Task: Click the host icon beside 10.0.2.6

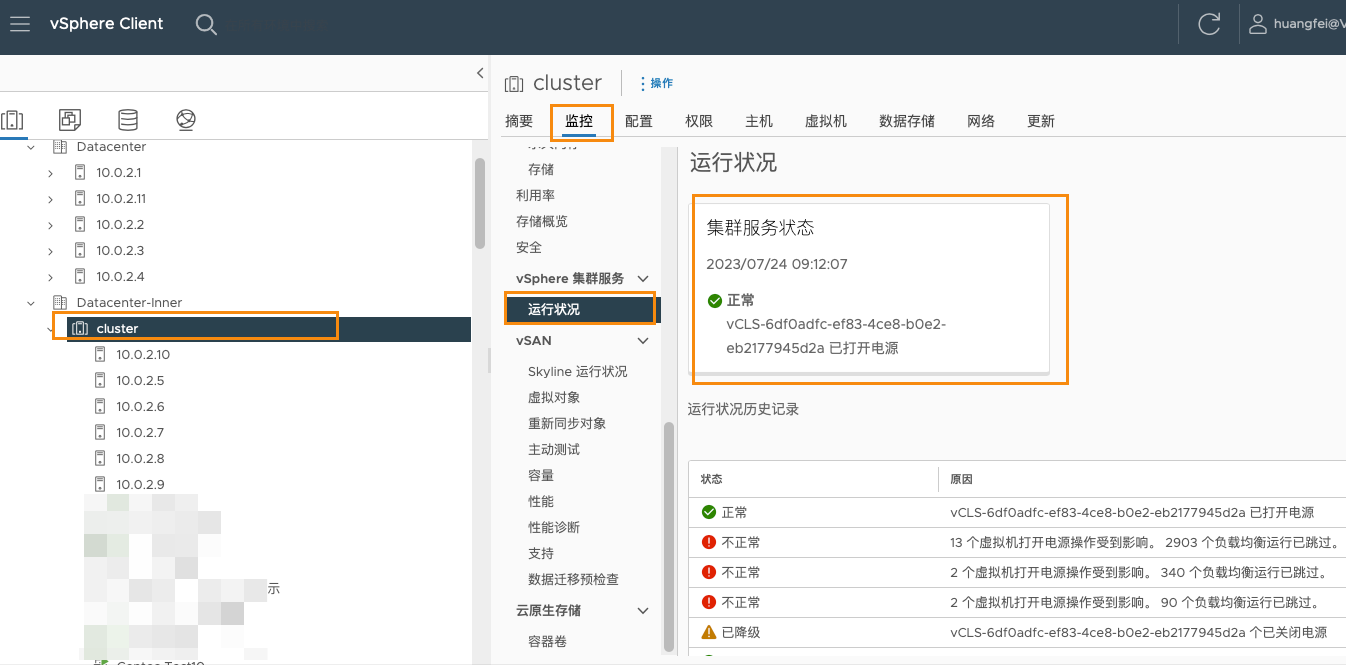Action: point(100,407)
